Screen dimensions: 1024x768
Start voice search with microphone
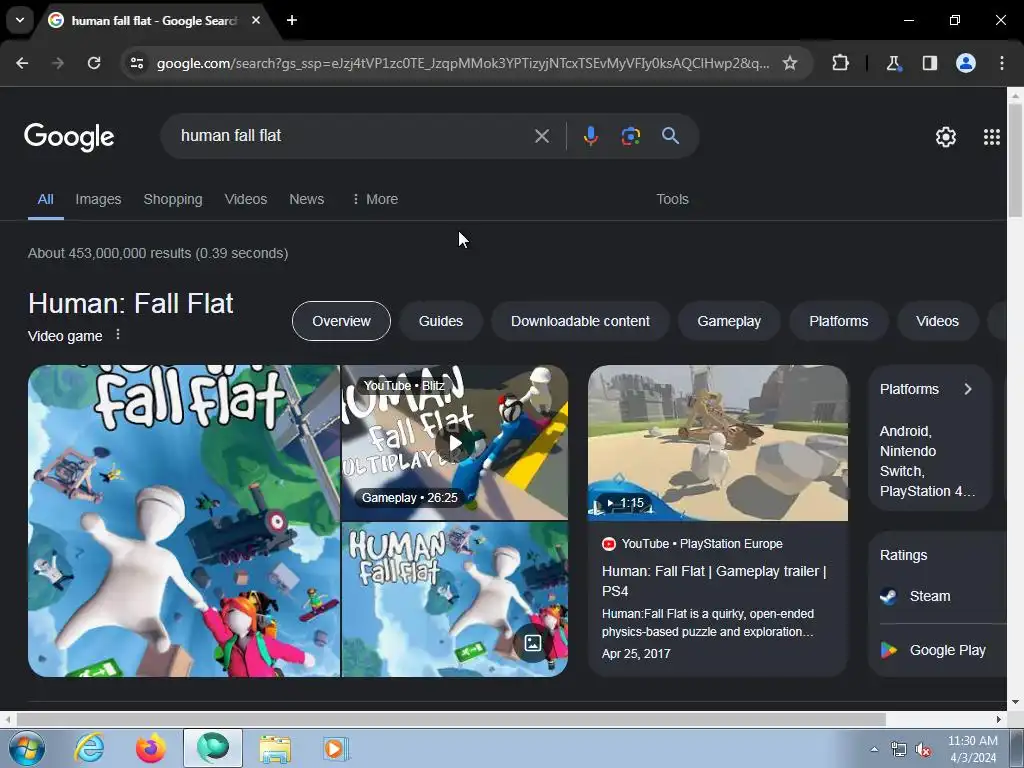click(x=590, y=136)
